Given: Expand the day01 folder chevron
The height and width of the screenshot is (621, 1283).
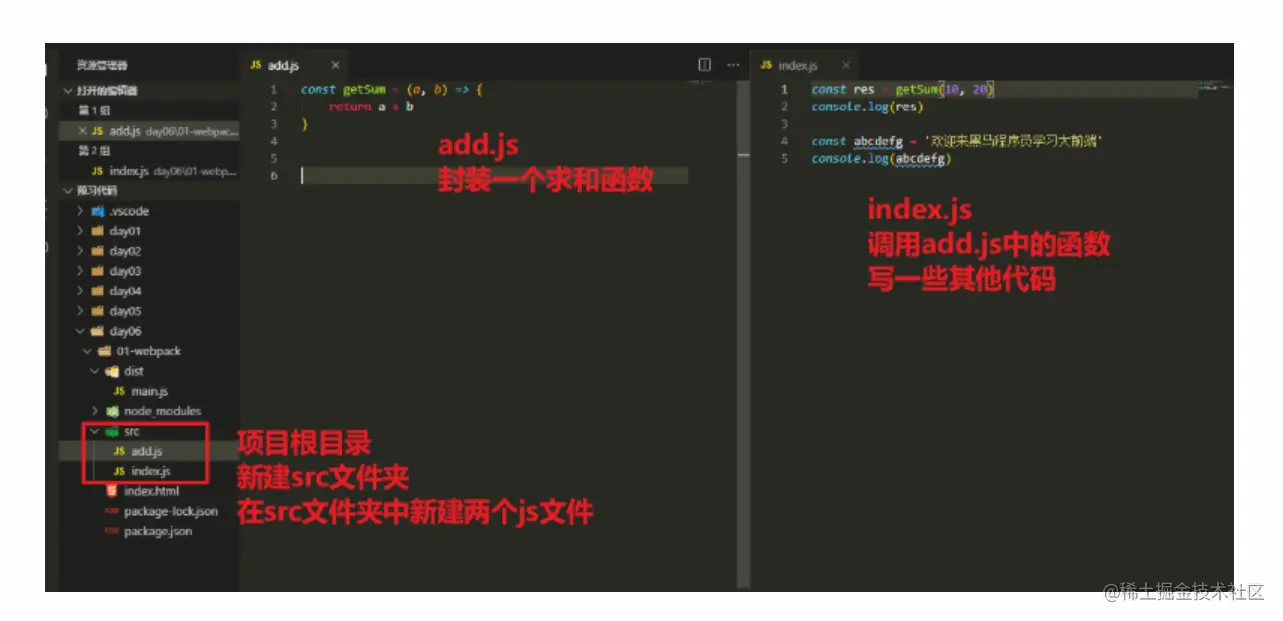Looking at the screenshot, I should point(80,231).
